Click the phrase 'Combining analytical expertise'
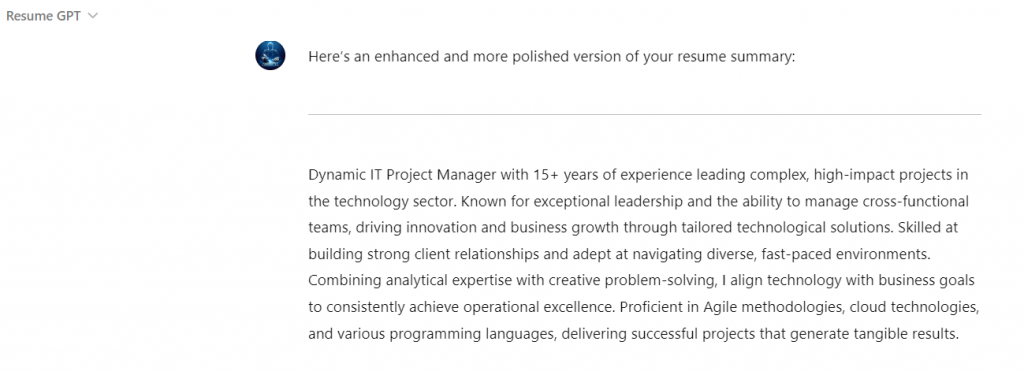Viewport: 1024px width, 371px height. (411, 281)
